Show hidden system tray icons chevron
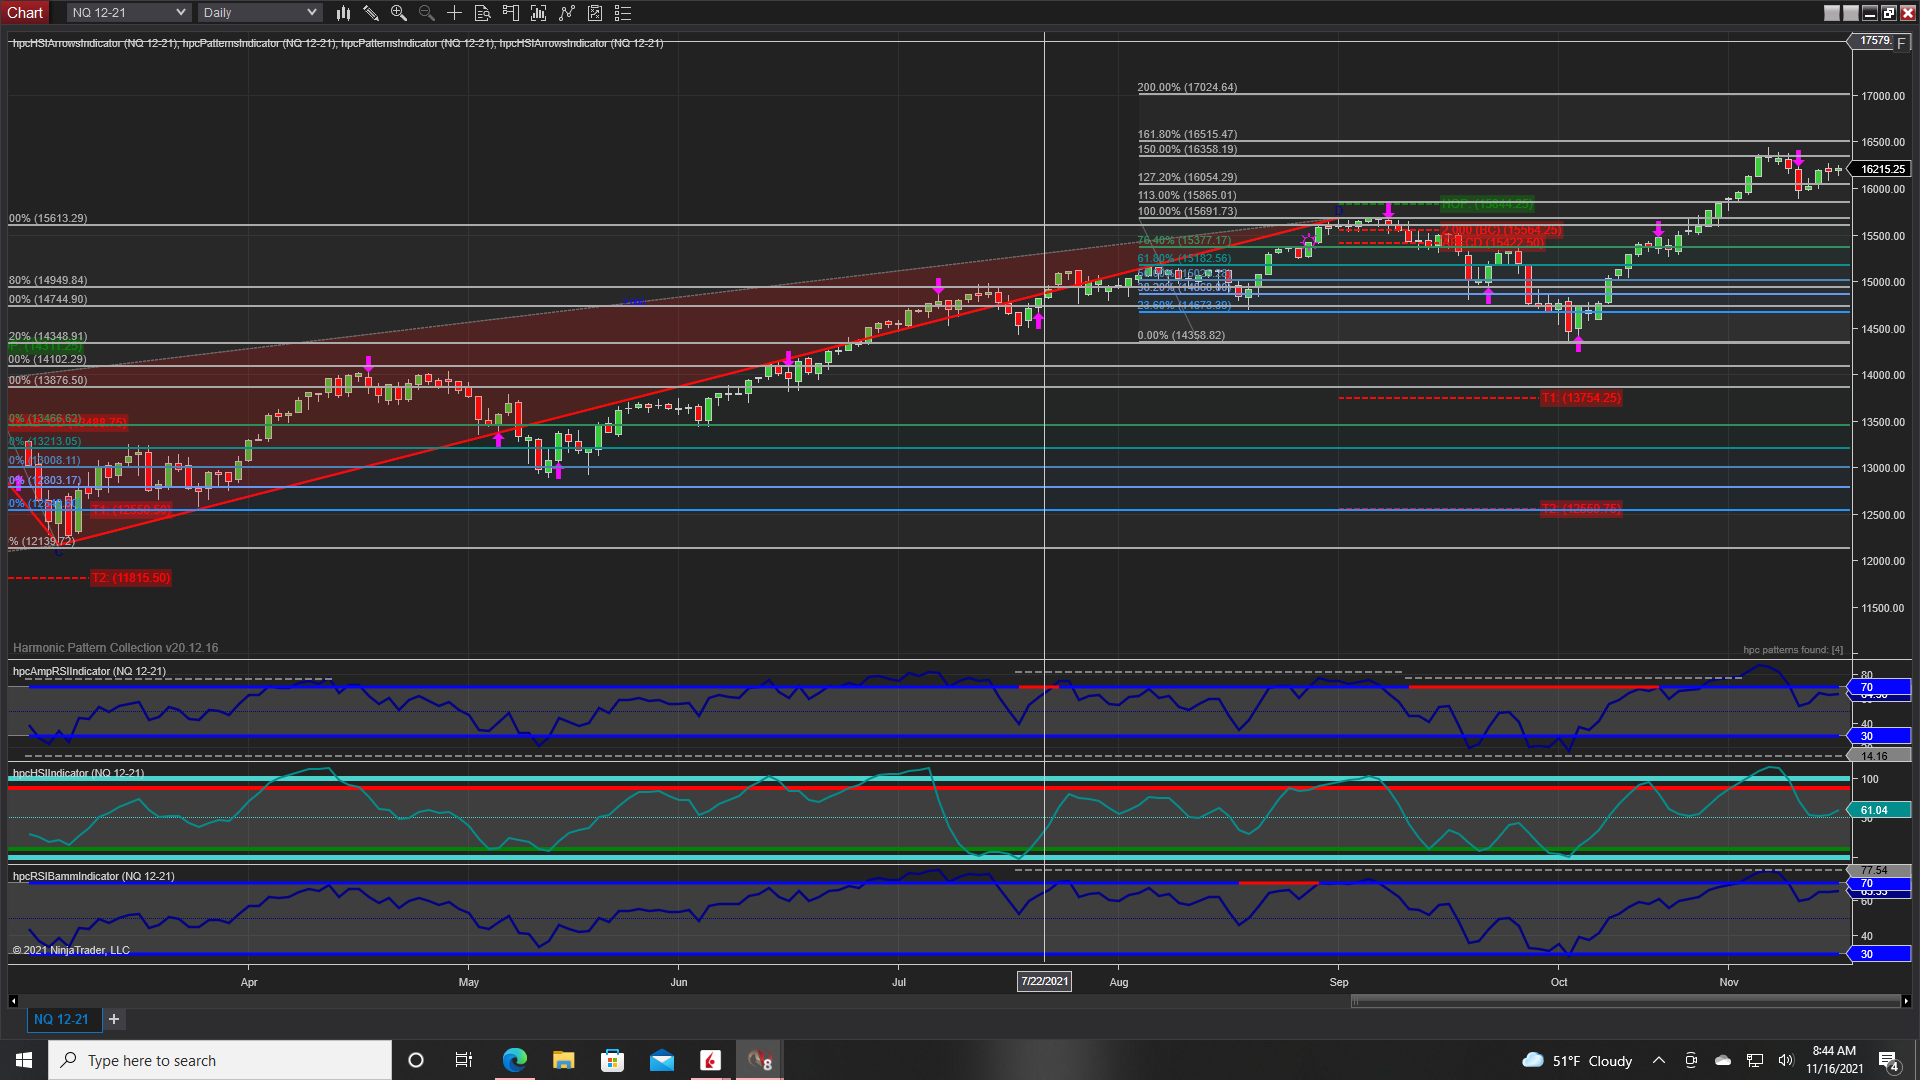The image size is (1920, 1080). click(1658, 1060)
